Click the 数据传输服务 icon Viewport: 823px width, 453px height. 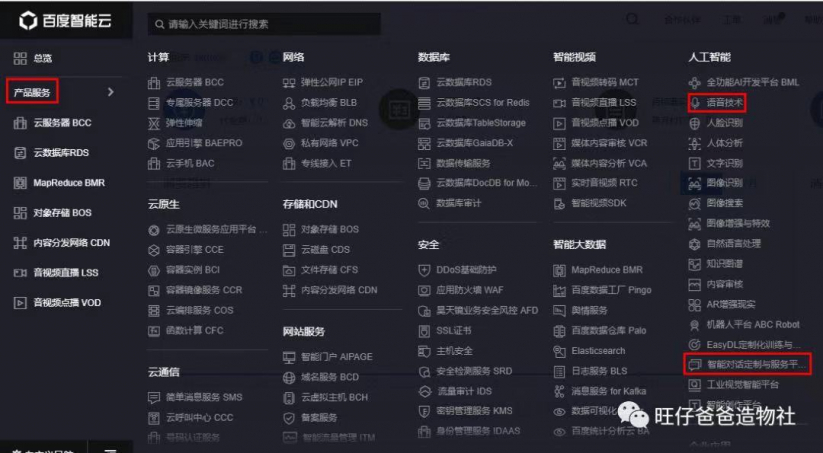pos(424,164)
